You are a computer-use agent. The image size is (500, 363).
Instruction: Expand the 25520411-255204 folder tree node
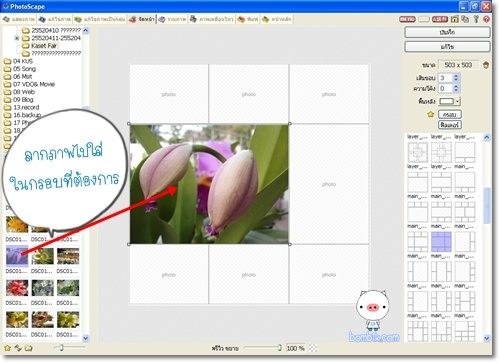17,38
